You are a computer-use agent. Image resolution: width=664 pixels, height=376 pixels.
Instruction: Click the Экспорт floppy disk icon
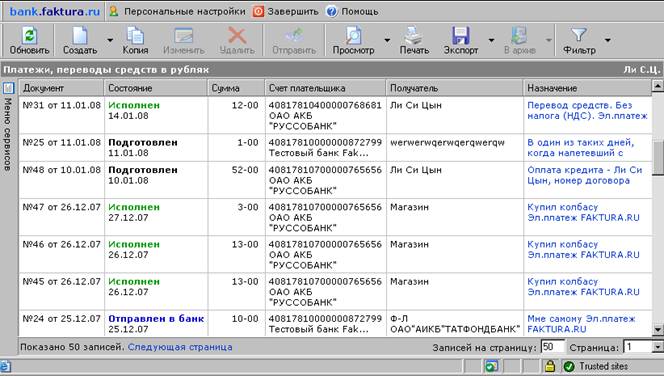(460, 36)
